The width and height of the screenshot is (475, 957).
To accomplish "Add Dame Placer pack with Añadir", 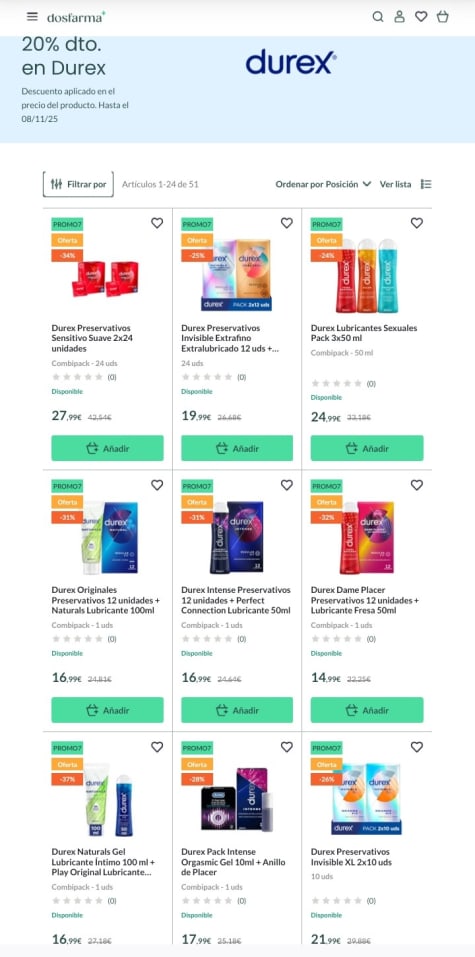I will click(x=367, y=710).
